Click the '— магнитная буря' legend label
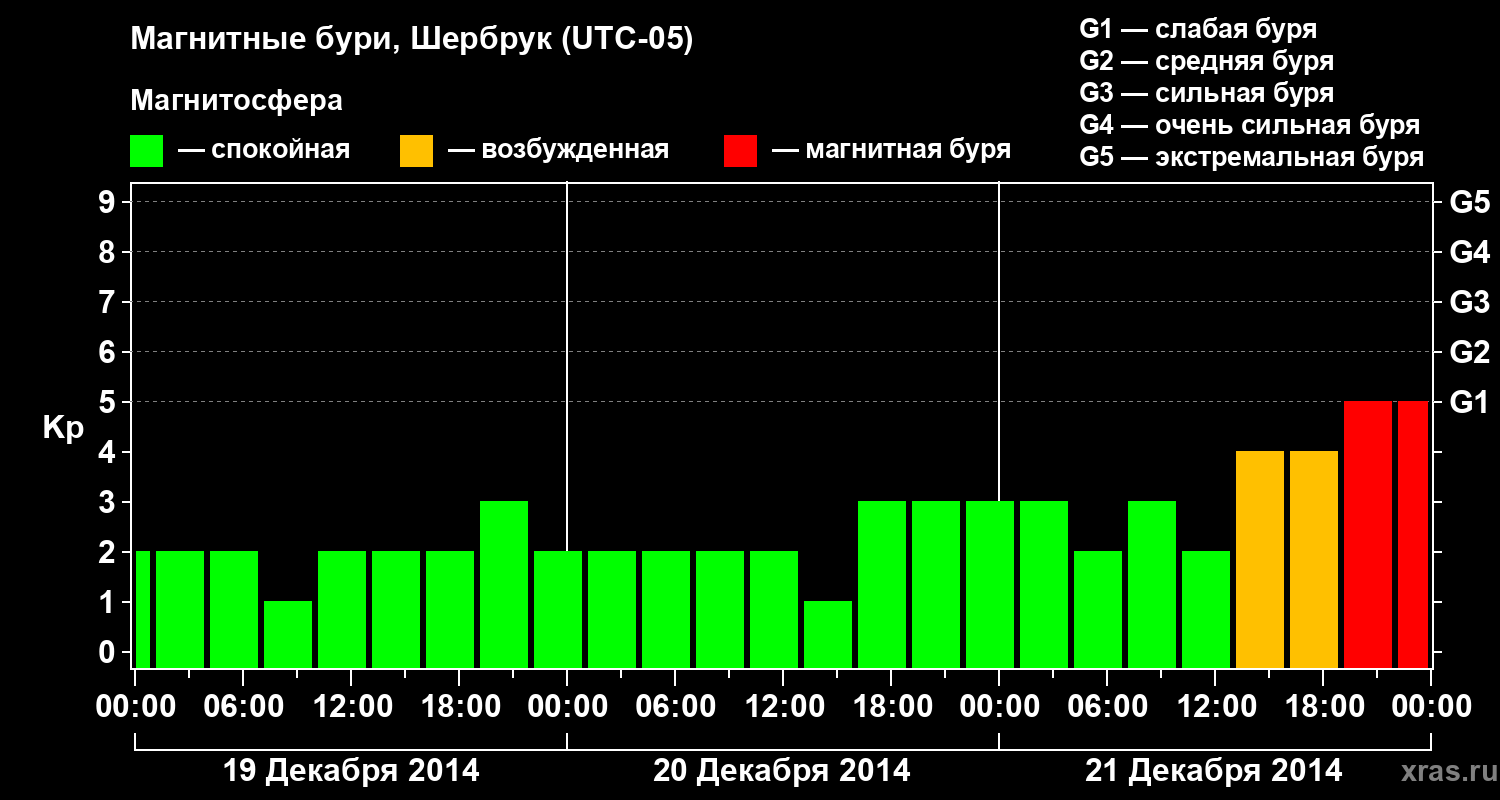The image size is (1500, 800). tap(892, 150)
